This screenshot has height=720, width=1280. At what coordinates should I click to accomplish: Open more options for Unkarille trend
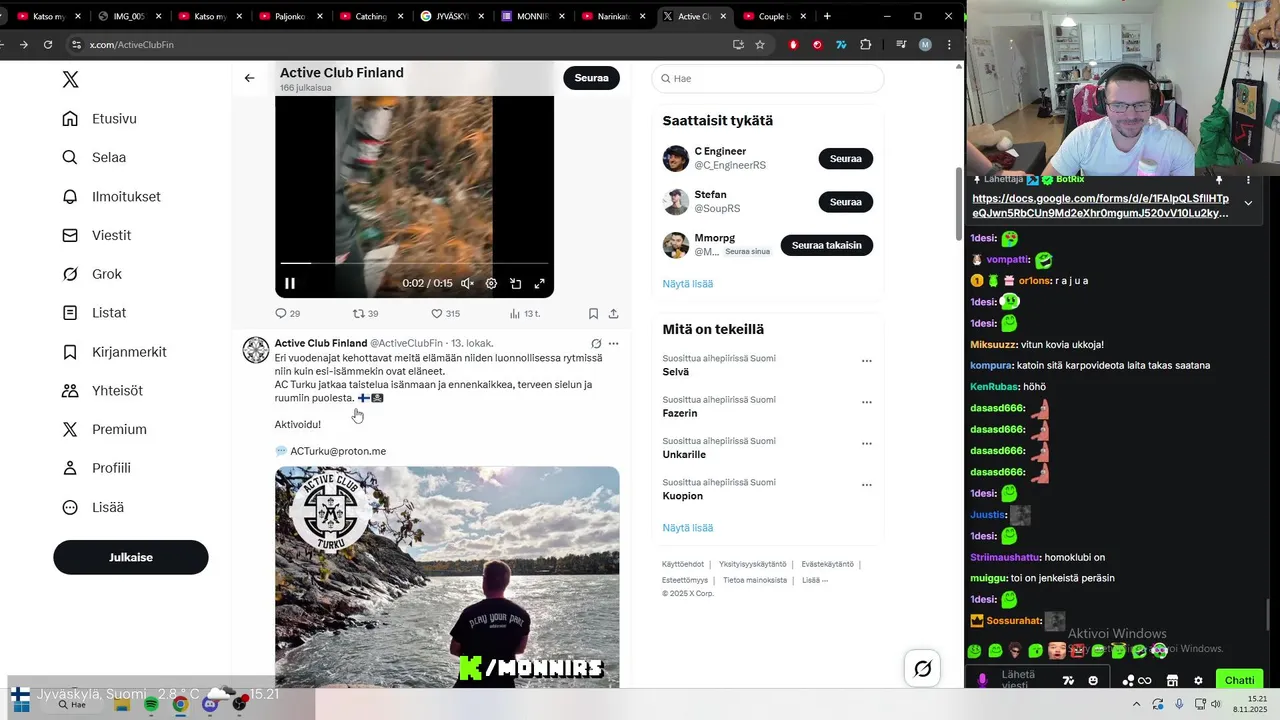(866, 444)
